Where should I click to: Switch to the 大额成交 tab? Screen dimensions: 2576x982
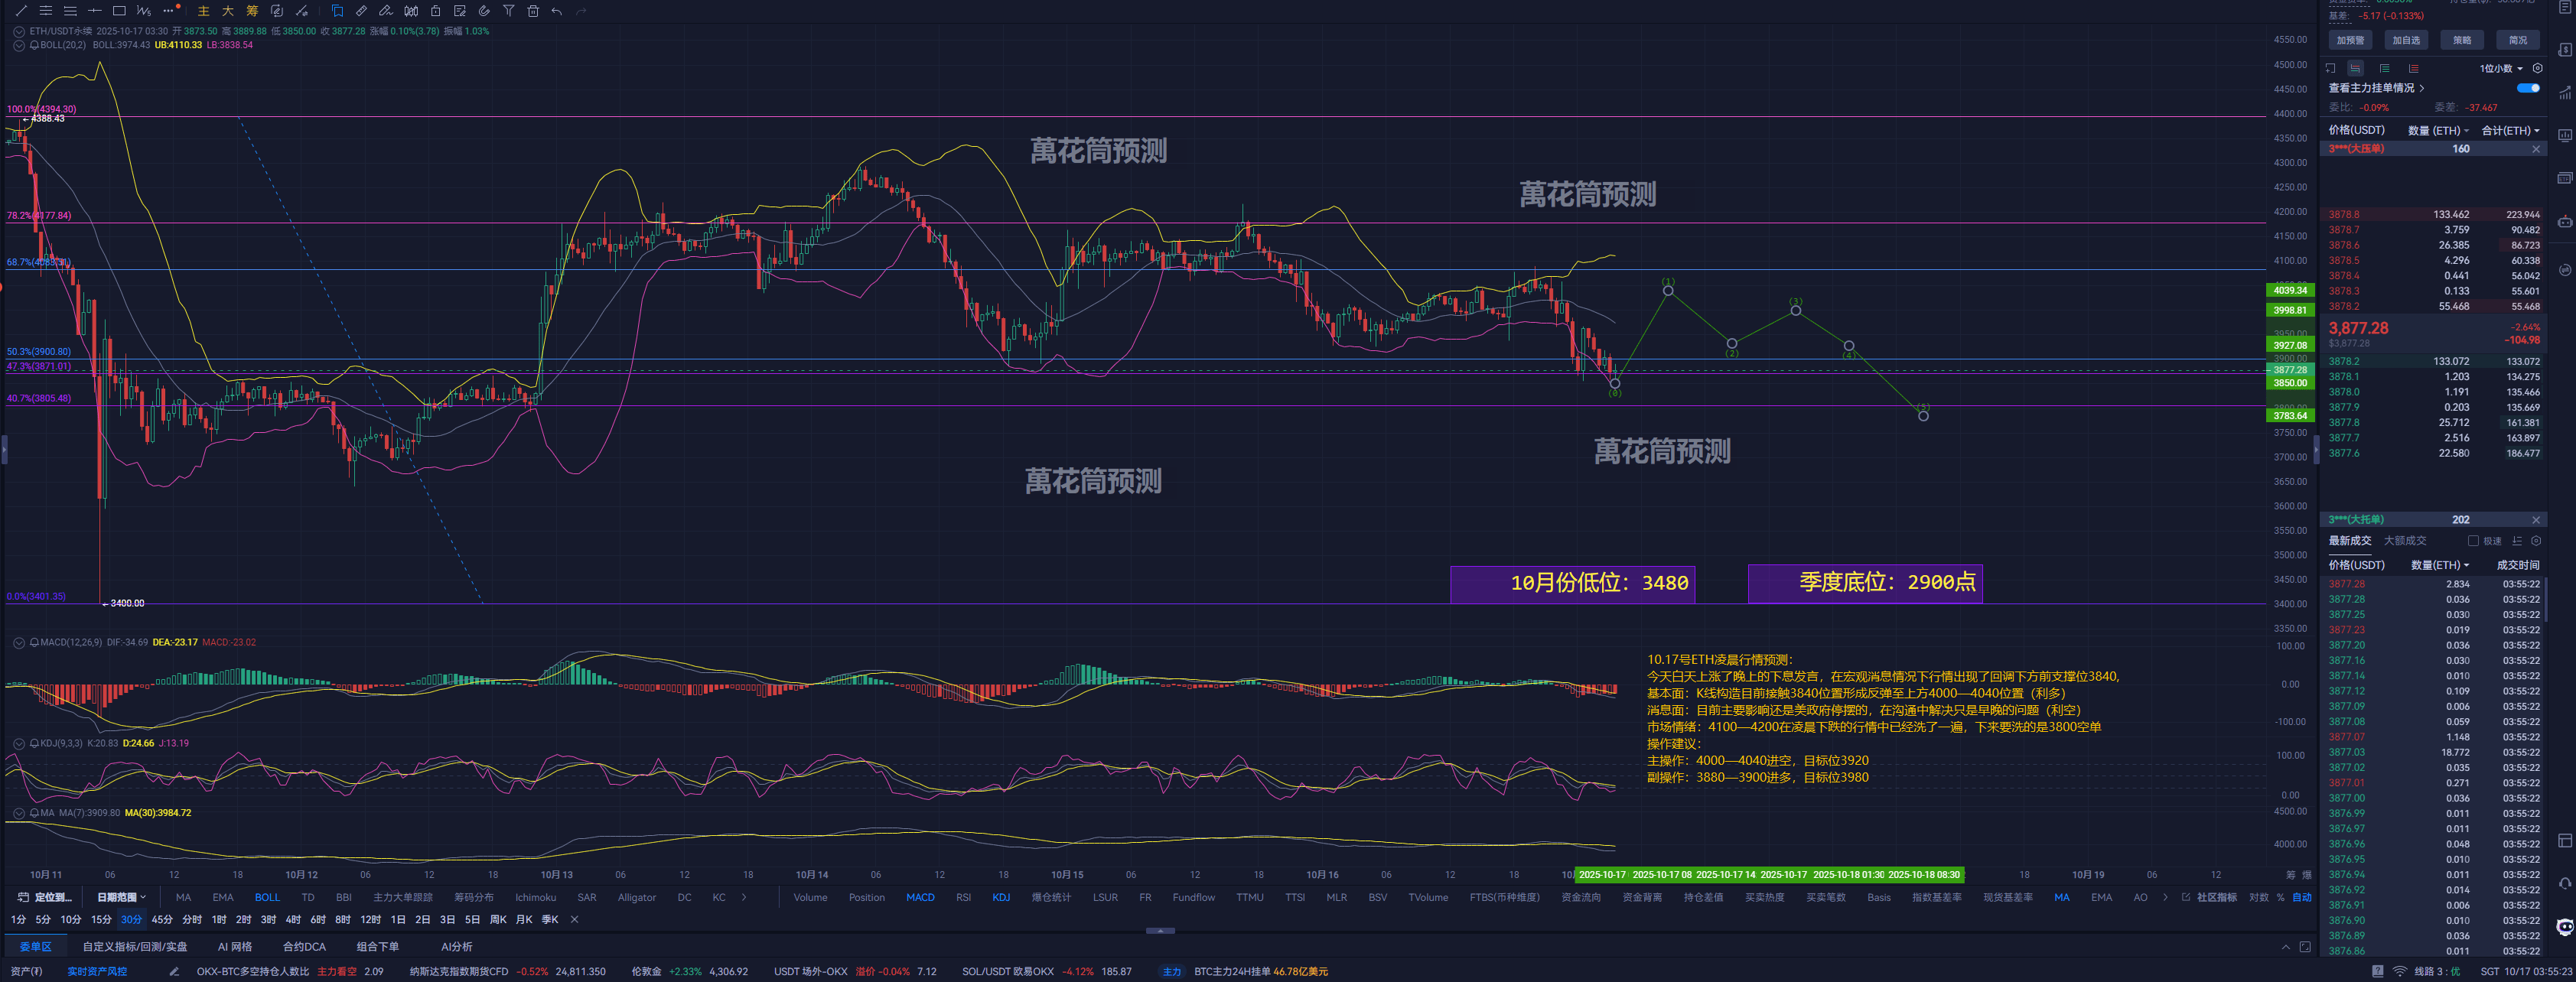click(x=2404, y=541)
